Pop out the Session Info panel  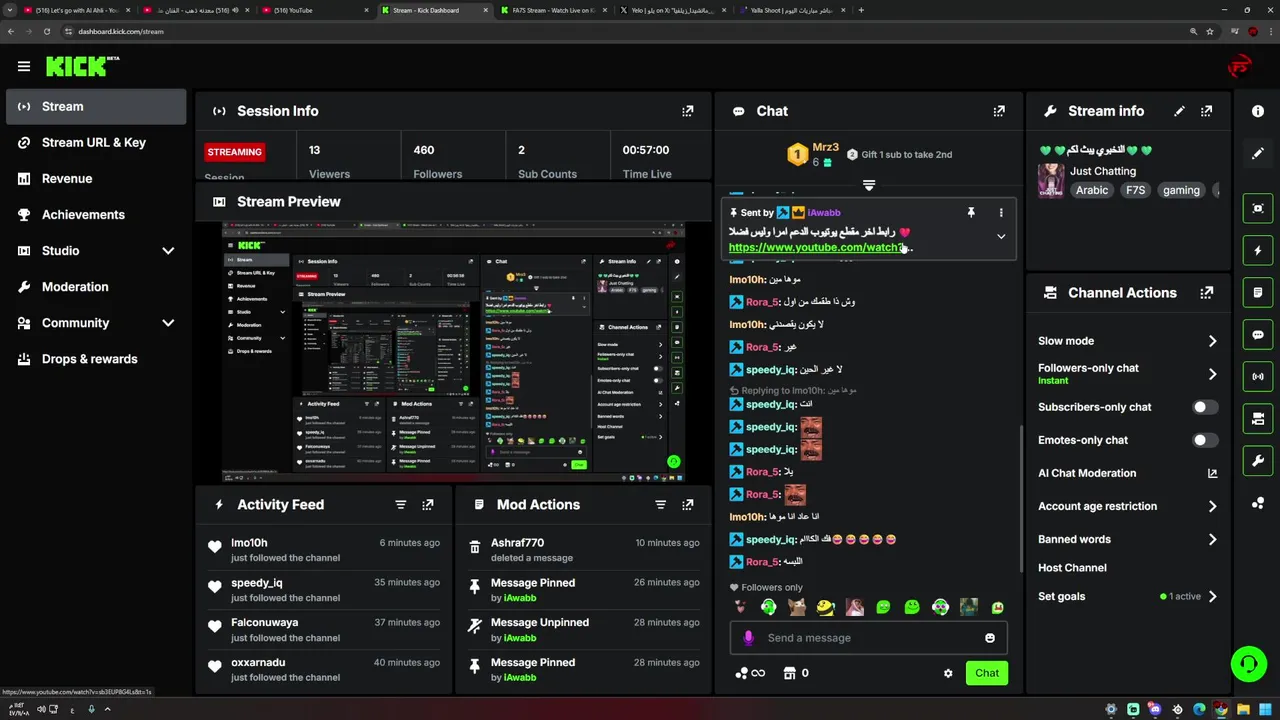687,111
